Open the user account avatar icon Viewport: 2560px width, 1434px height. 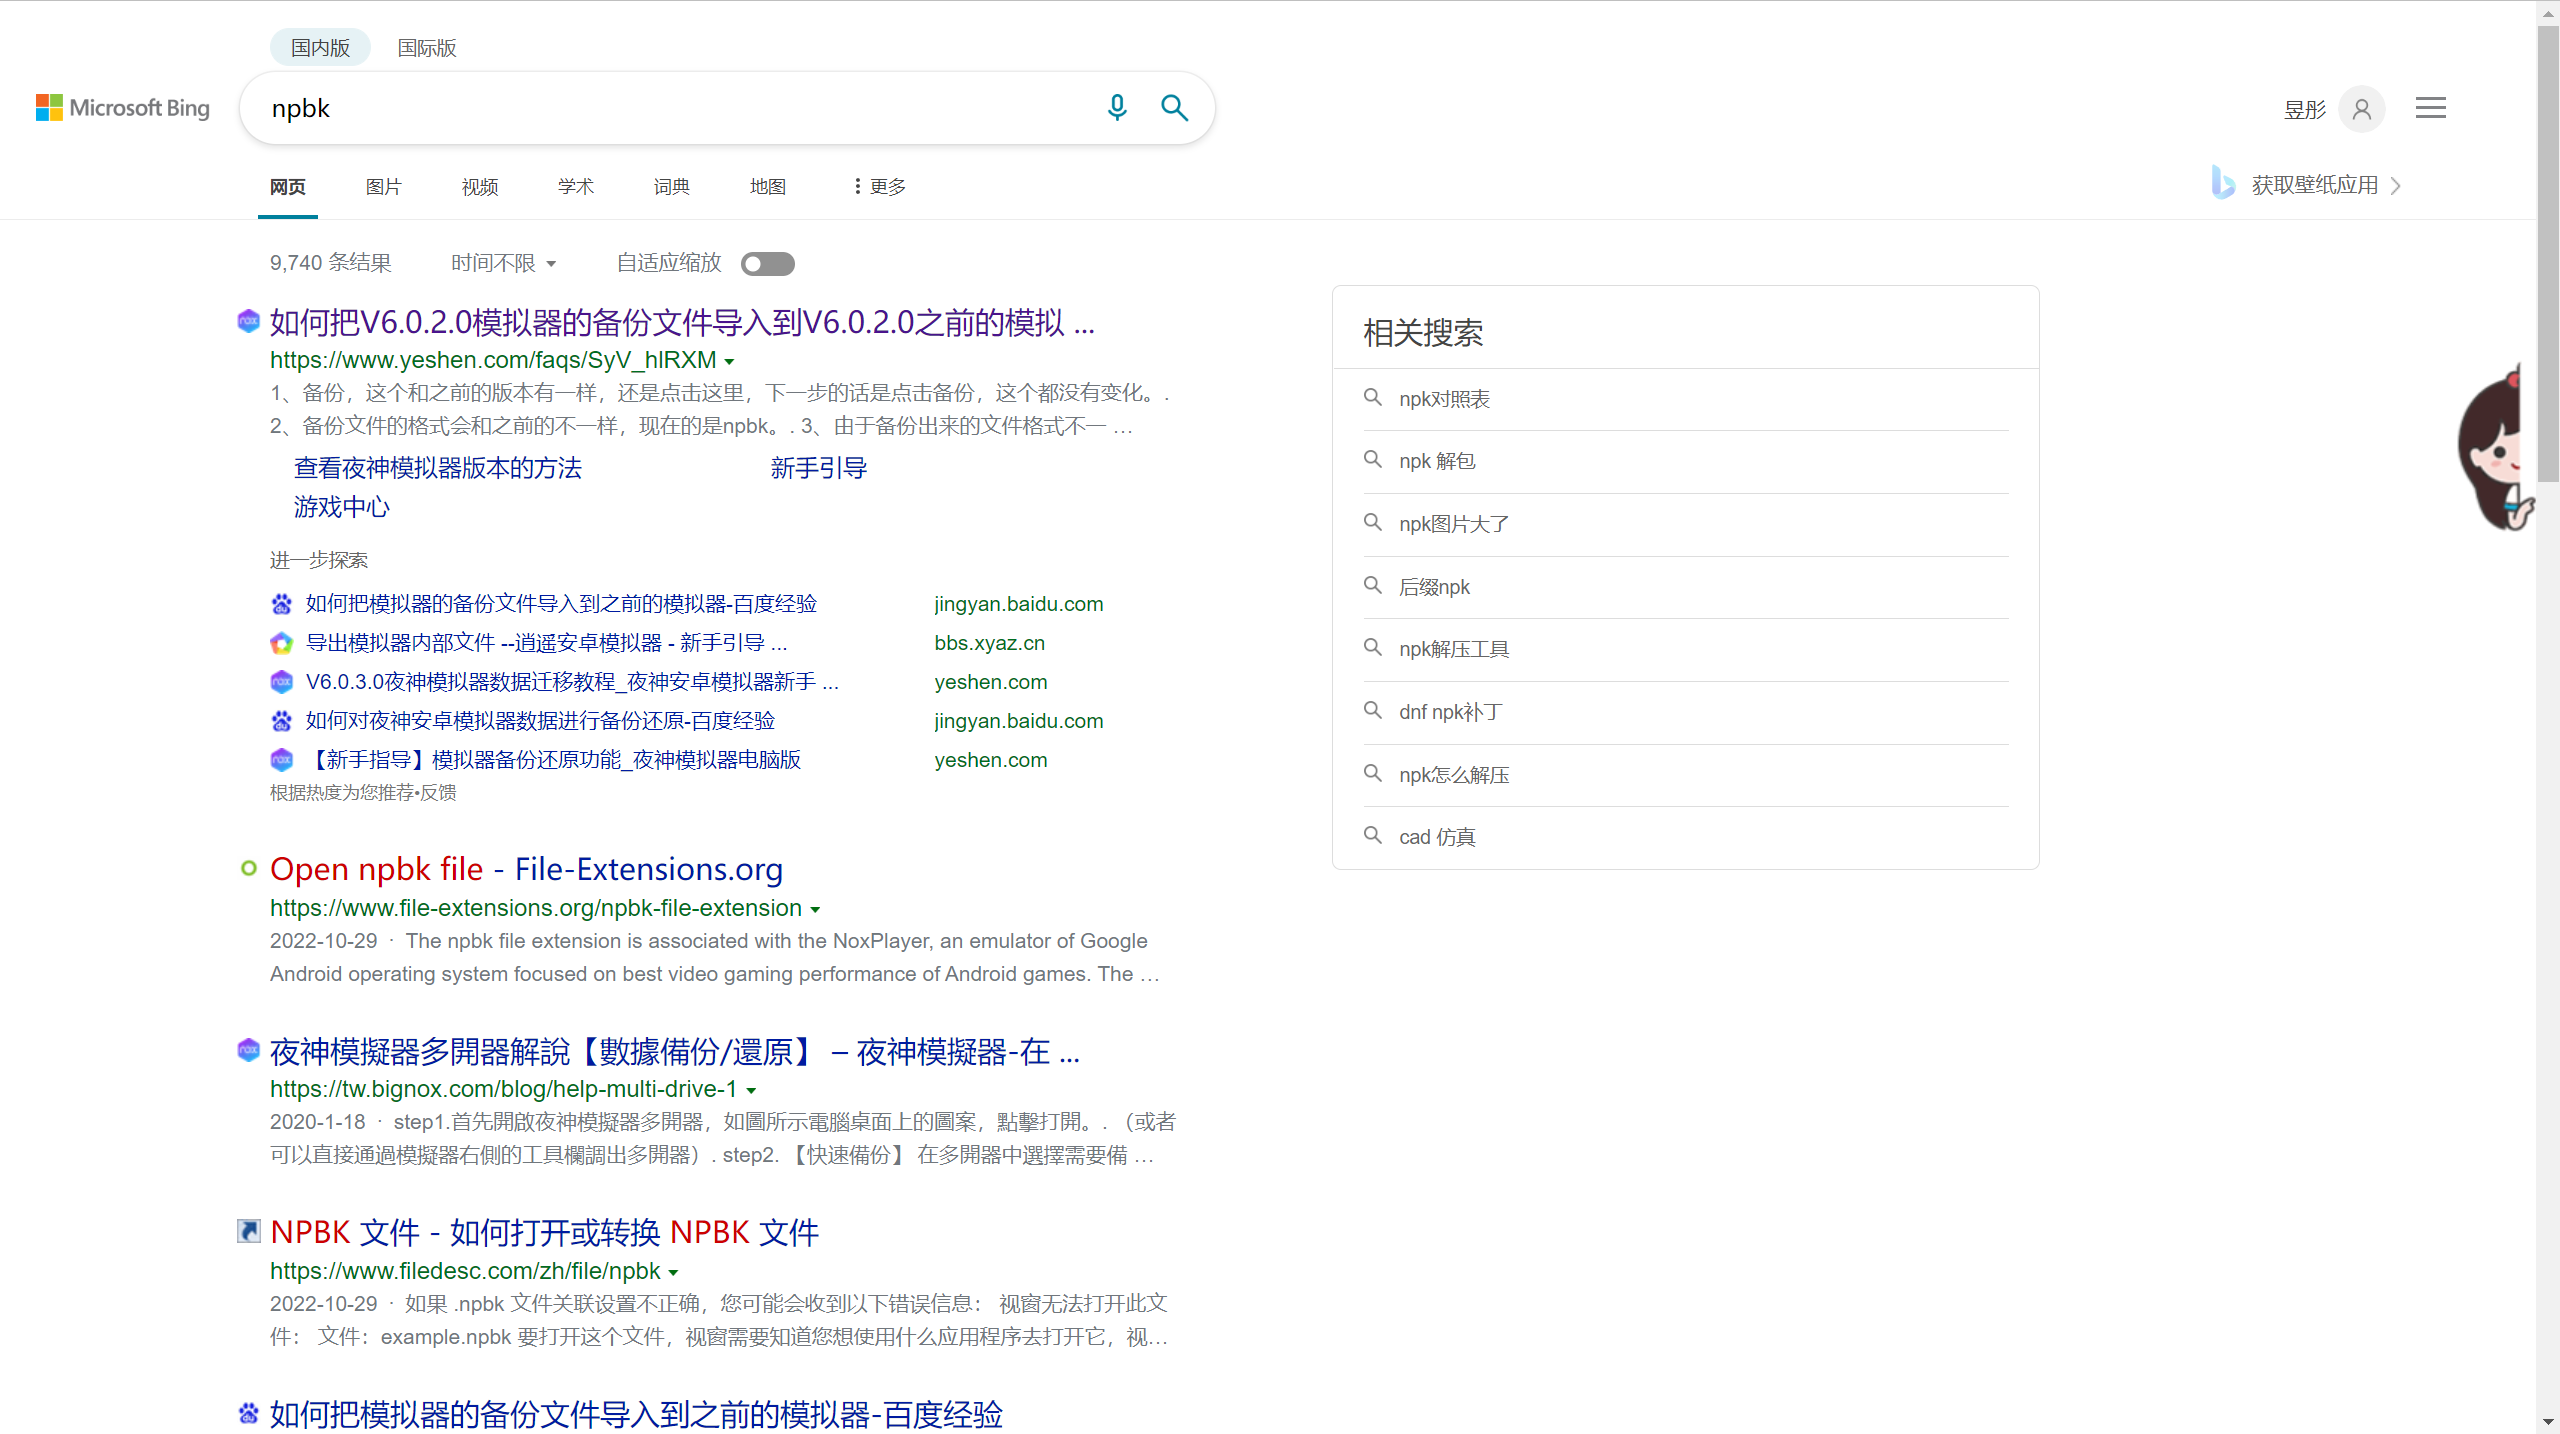2362,109
